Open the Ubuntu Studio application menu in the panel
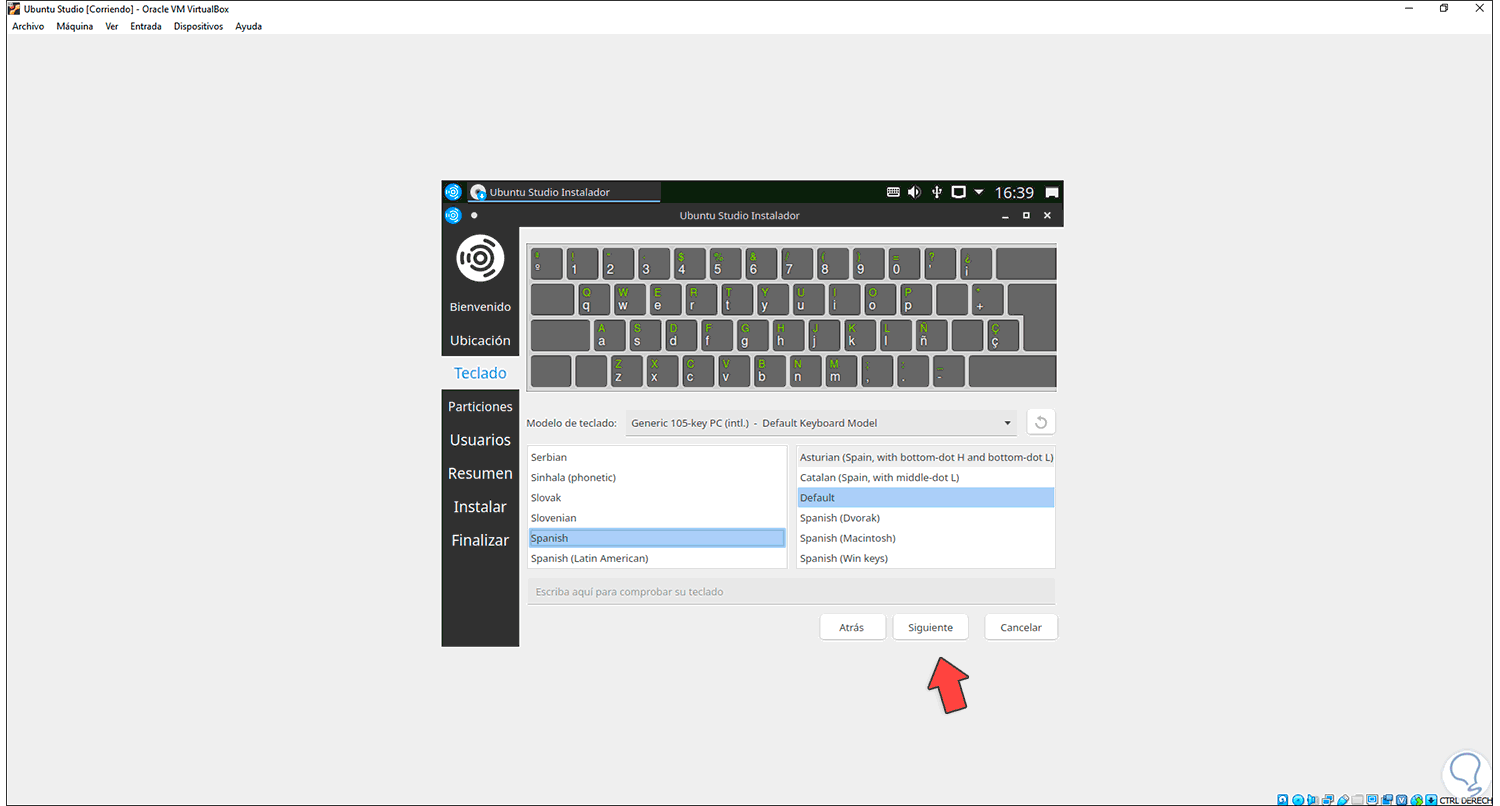Viewport: 1500px width, 806px height. pos(452,192)
